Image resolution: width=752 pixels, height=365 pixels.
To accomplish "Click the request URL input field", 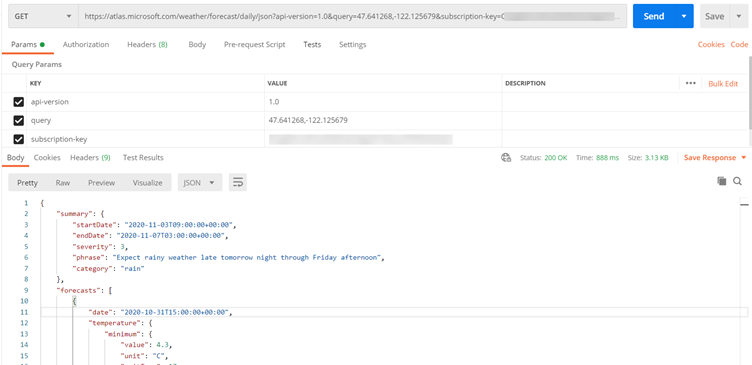I will [x=352, y=16].
